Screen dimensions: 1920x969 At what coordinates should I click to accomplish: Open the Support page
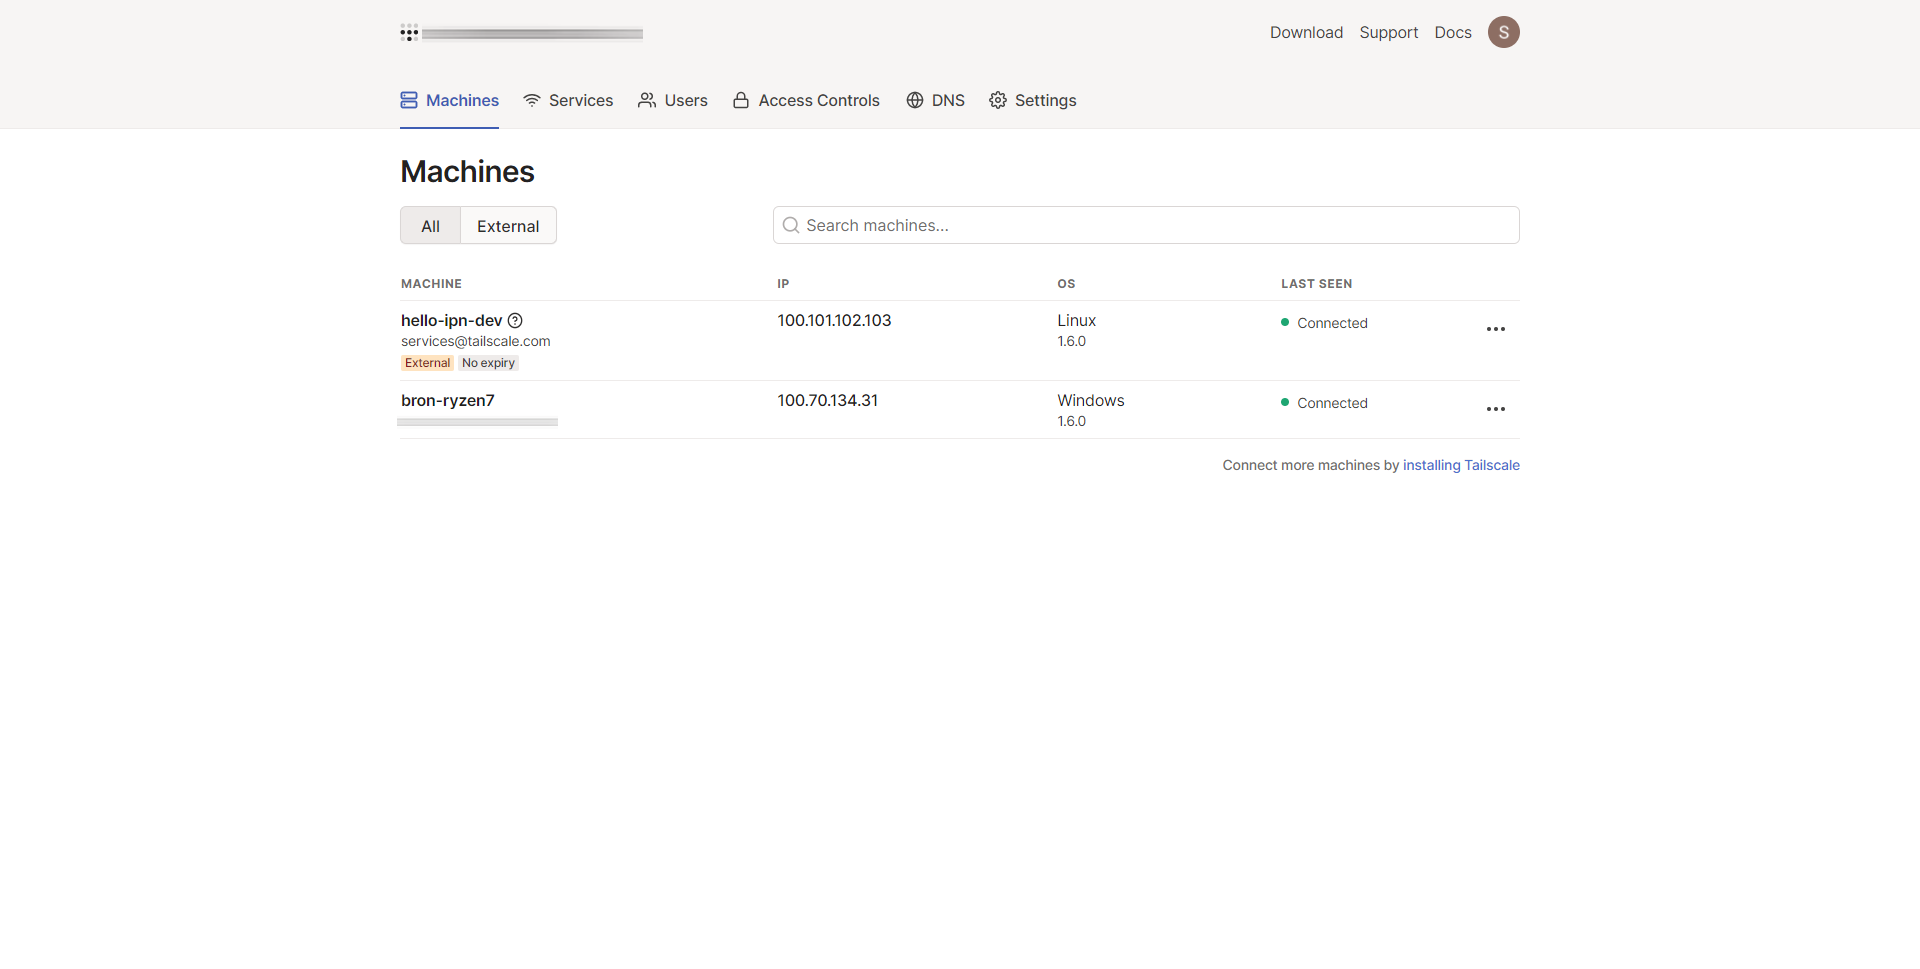(1388, 32)
